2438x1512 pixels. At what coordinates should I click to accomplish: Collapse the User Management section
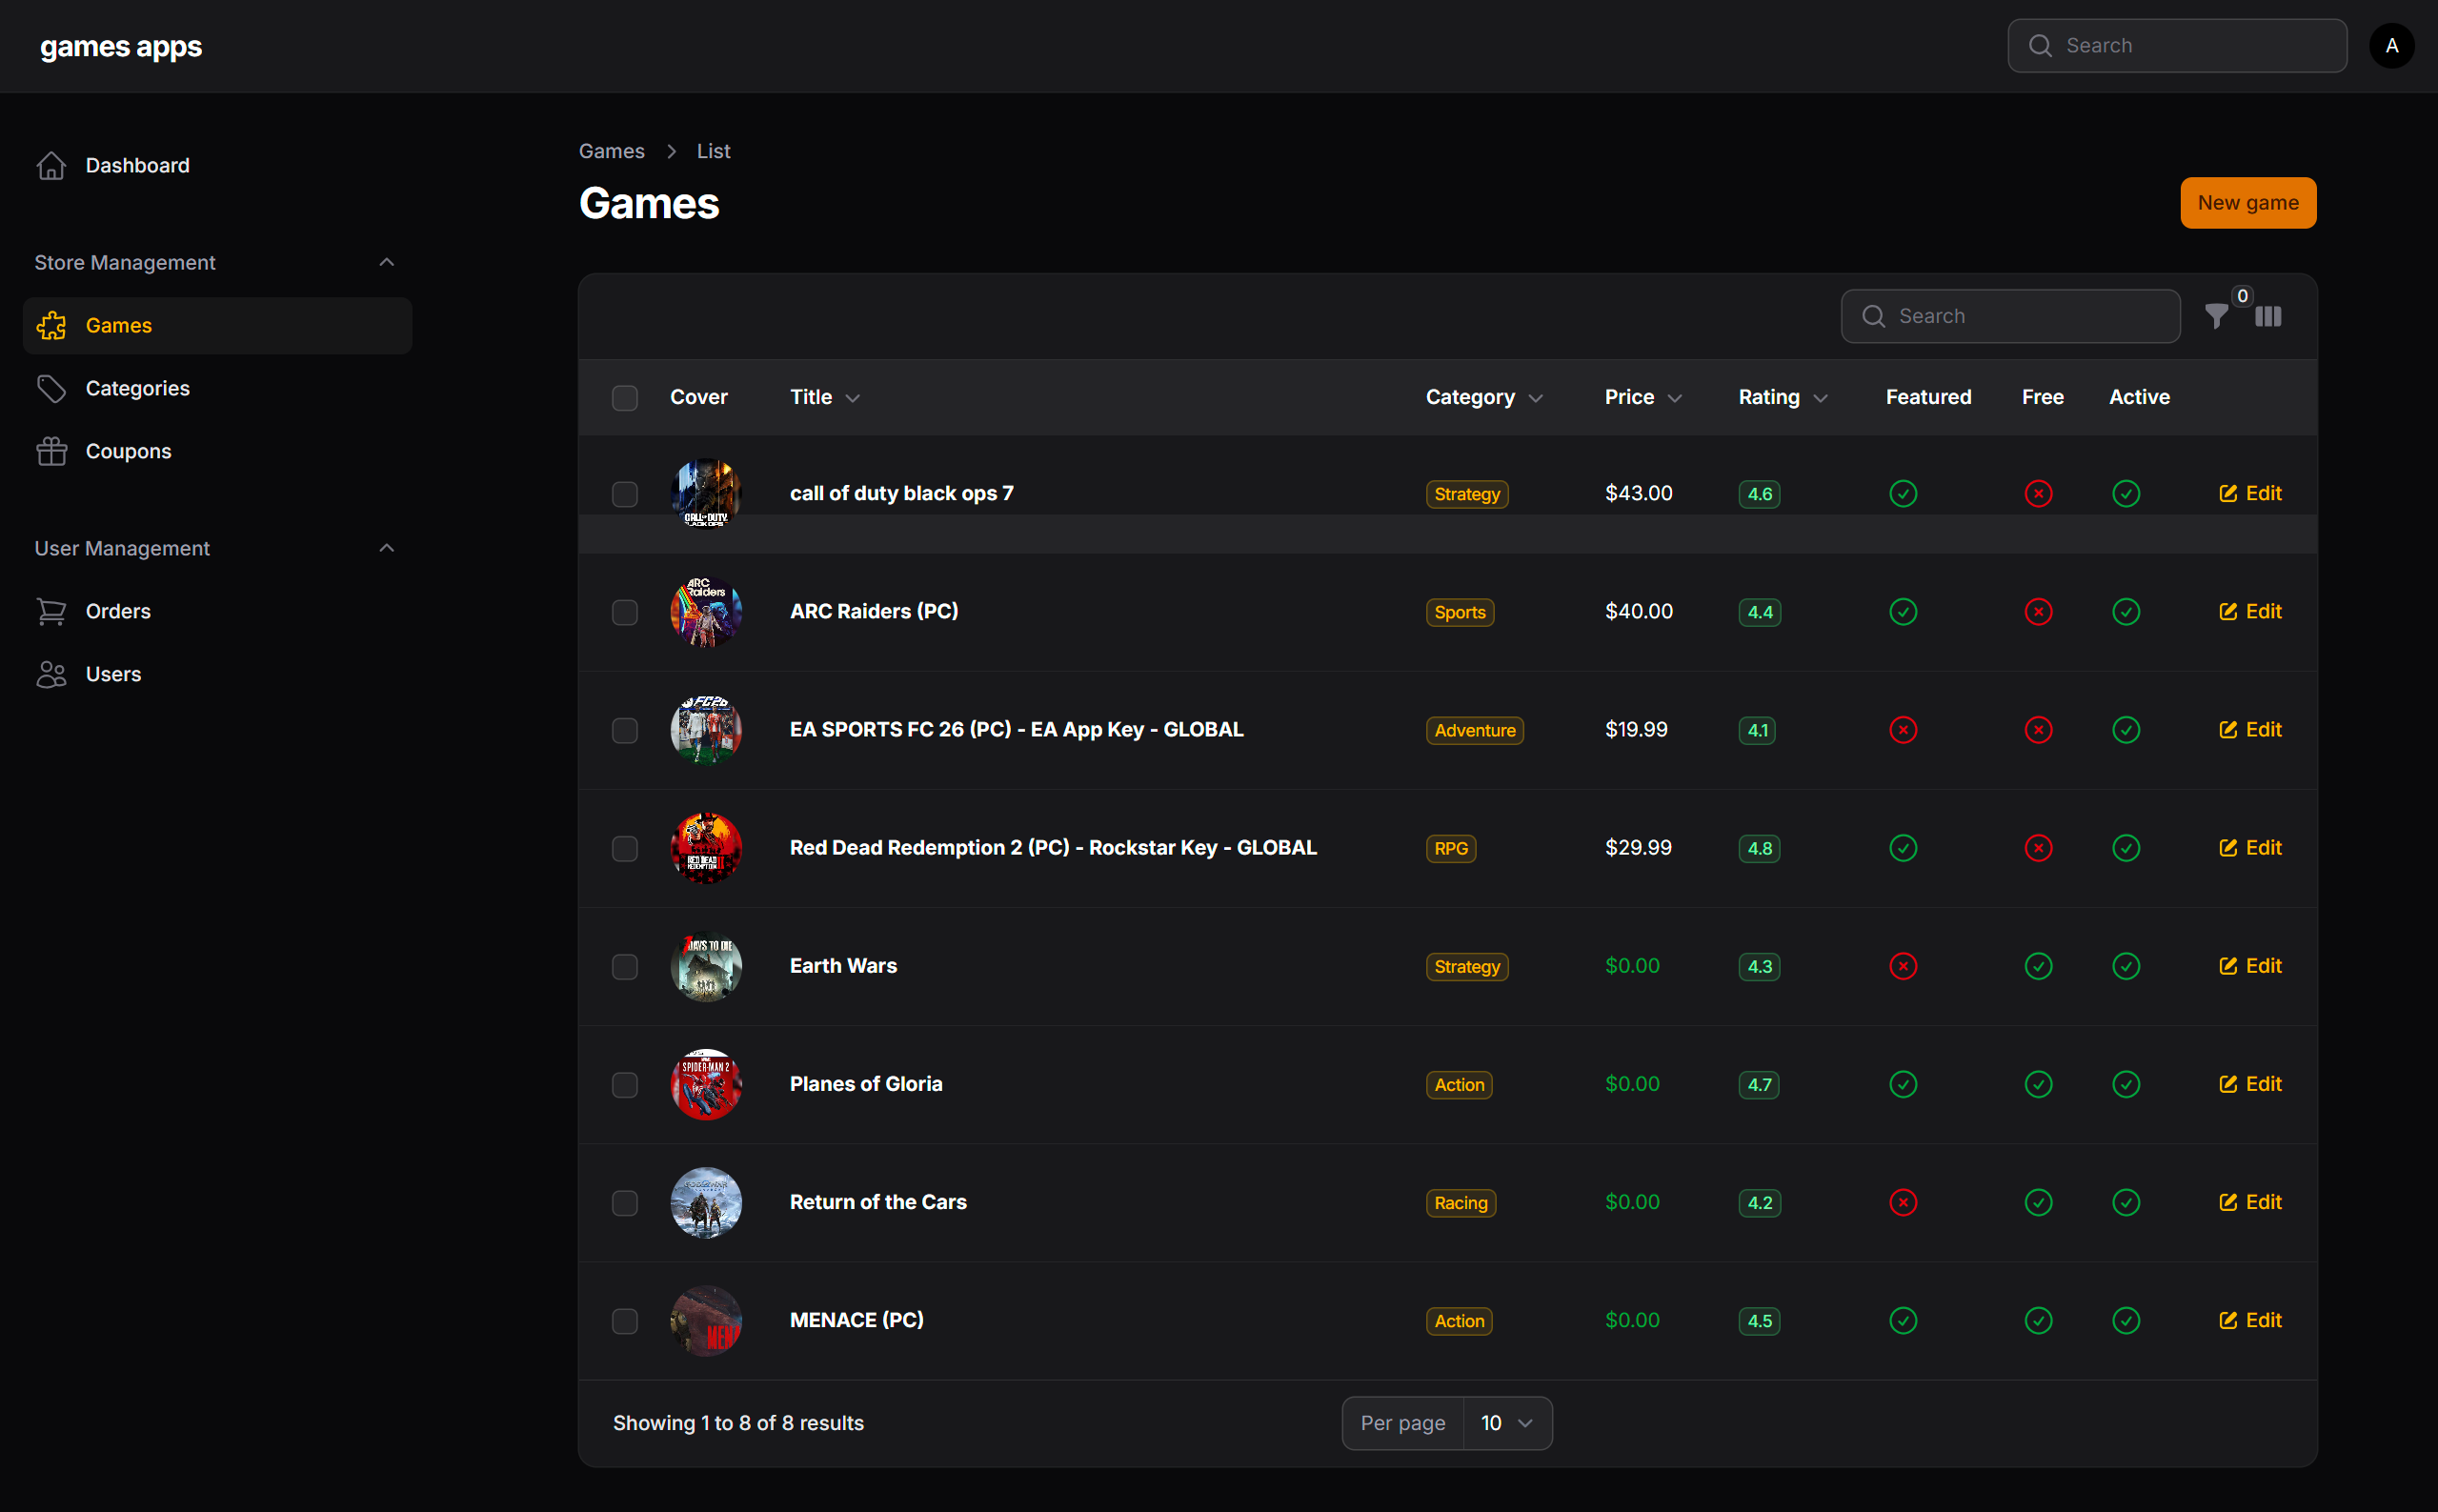click(x=387, y=549)
